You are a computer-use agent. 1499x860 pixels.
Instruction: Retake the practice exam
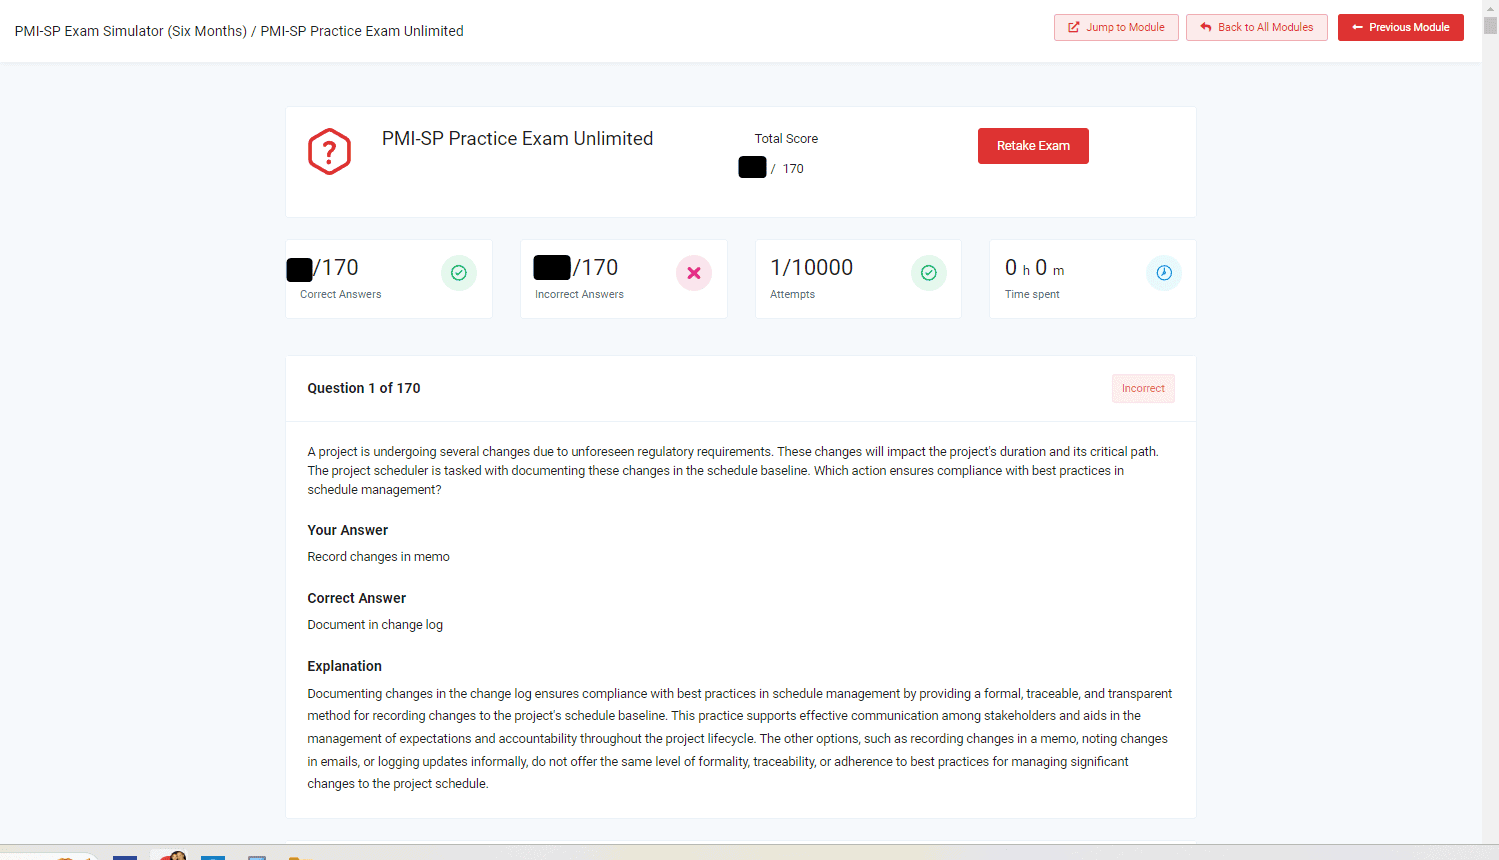[1033, 146]
